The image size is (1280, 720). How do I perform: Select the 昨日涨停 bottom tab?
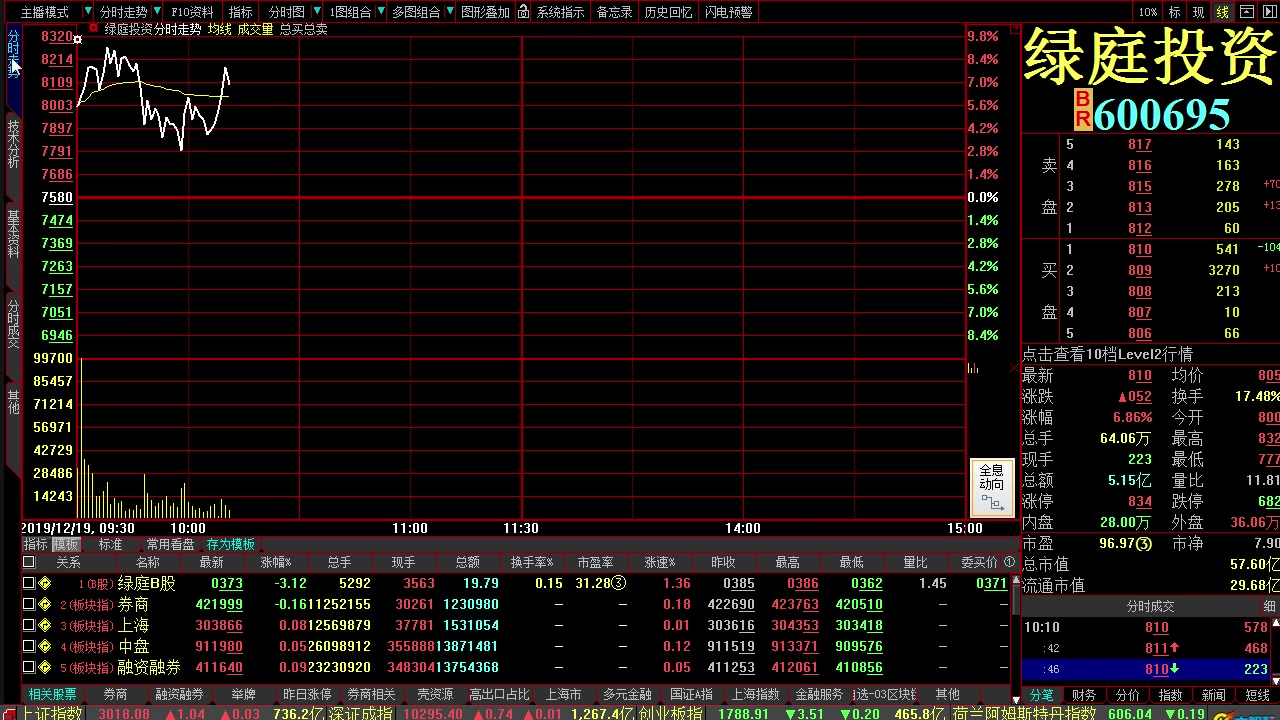coord(307,694)
